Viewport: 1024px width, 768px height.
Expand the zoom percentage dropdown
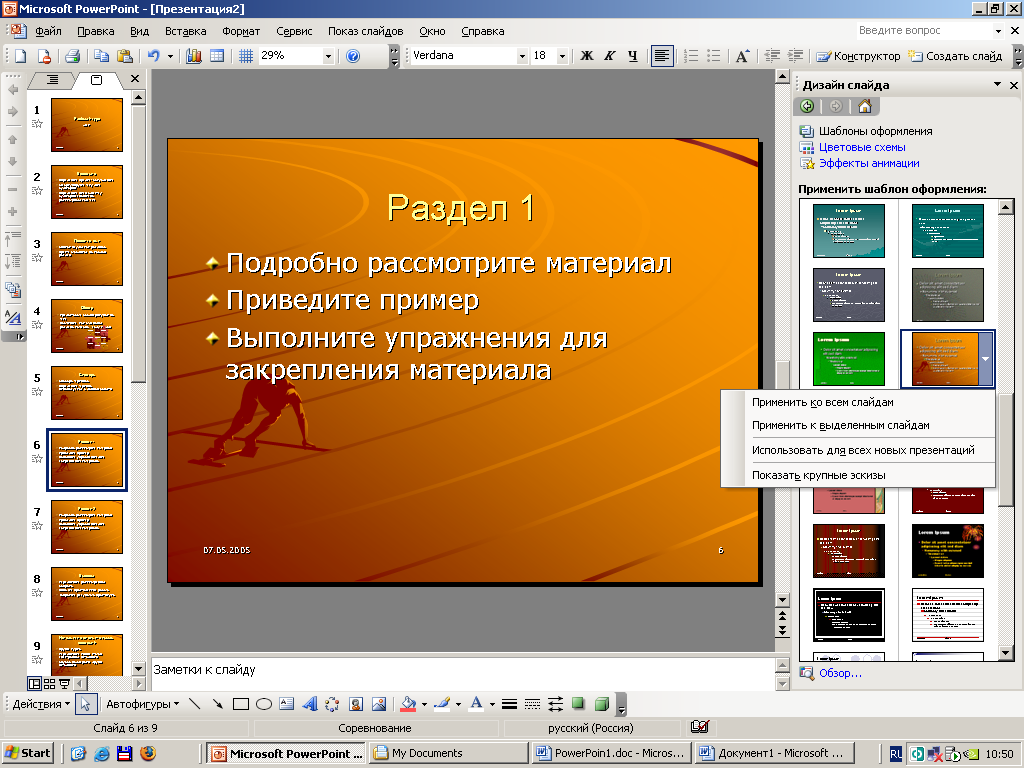328,56
